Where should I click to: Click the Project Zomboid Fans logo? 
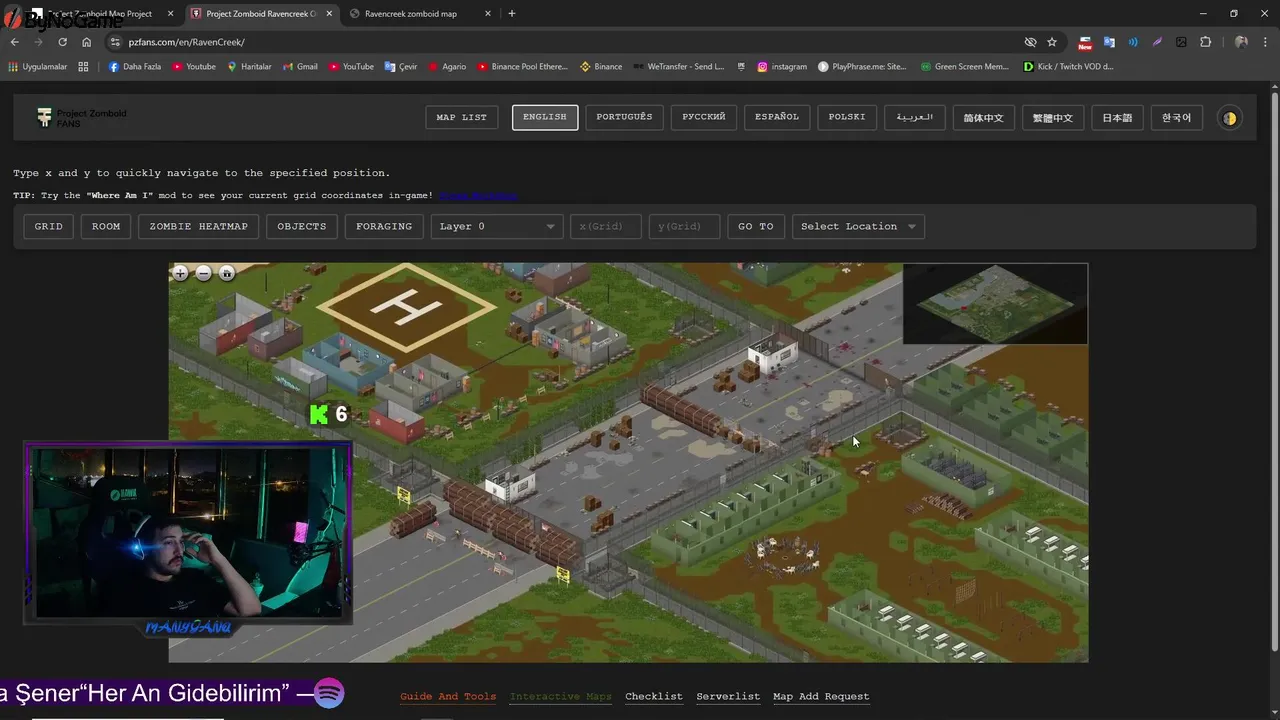(82, 118)
